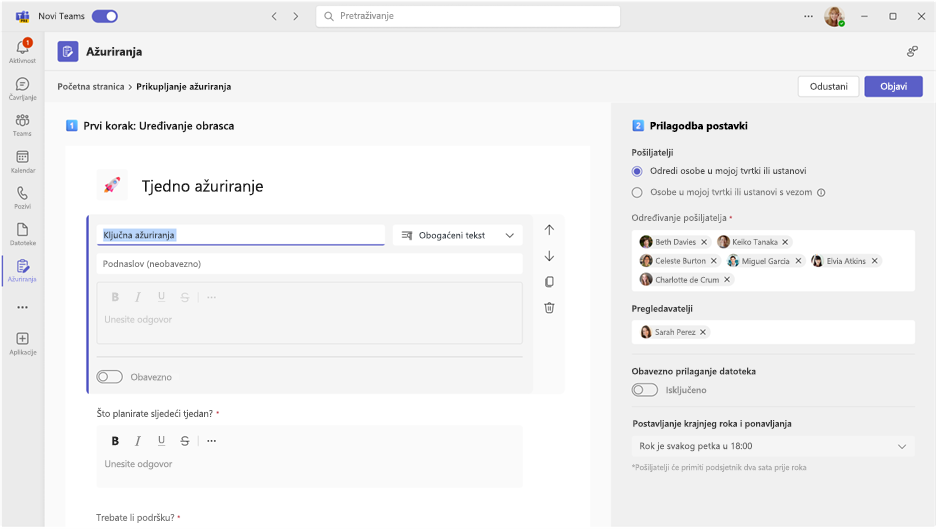
Task: Open more options ellipsis in sidebar
Action: point(23,307)
